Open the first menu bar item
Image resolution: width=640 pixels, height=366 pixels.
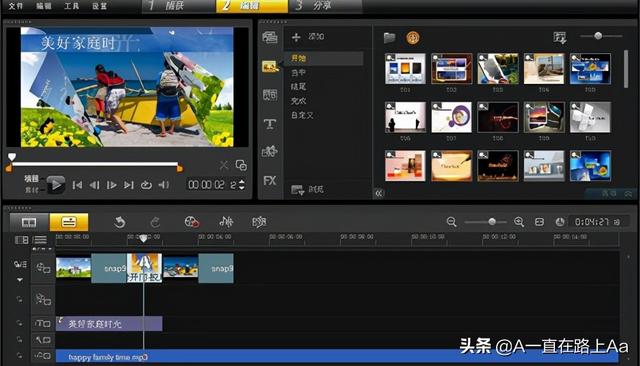tap(16, 6)
